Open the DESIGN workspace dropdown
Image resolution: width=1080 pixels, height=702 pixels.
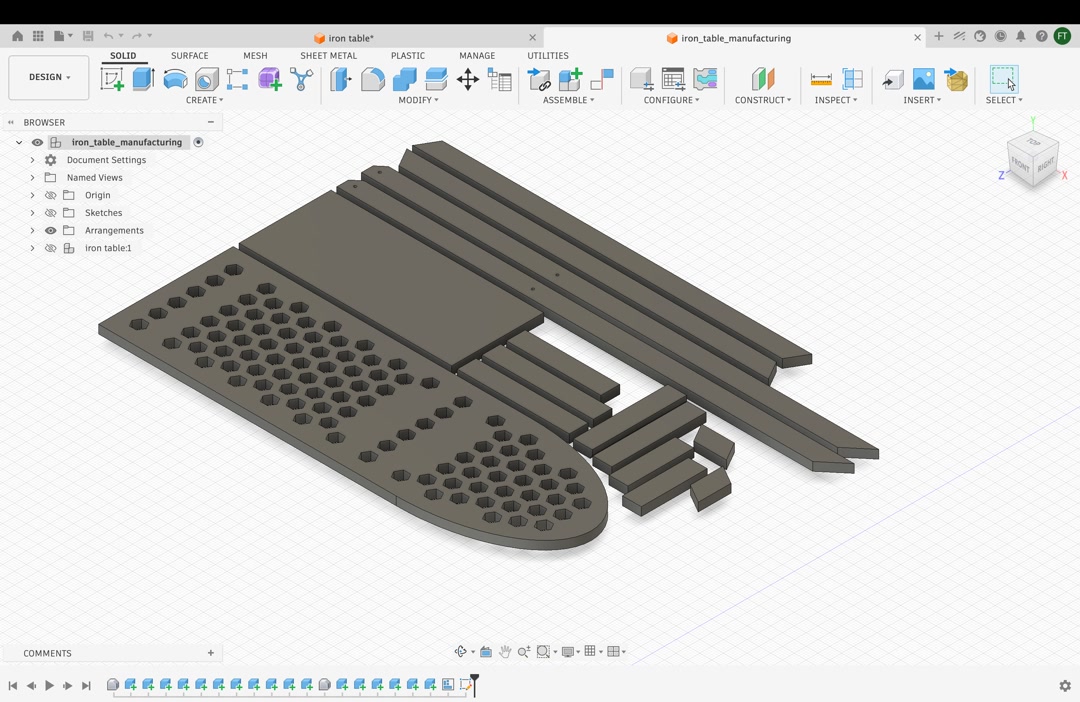pyautogui.click(x=49, y=77)
